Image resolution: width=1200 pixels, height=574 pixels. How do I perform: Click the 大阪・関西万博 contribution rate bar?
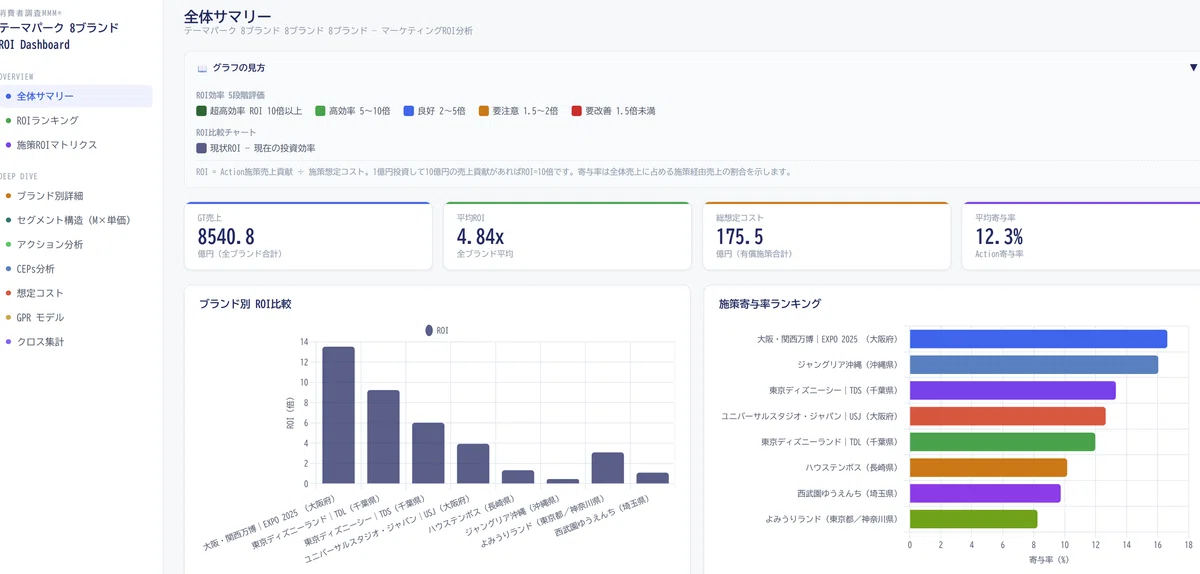[1038, 339]
